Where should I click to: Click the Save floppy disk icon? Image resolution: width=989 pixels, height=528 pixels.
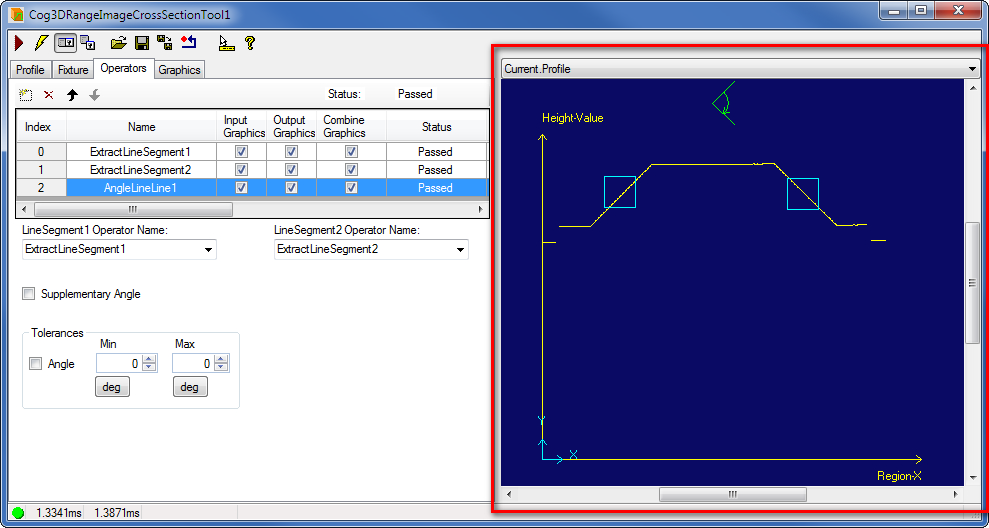[x=141, y=43]
